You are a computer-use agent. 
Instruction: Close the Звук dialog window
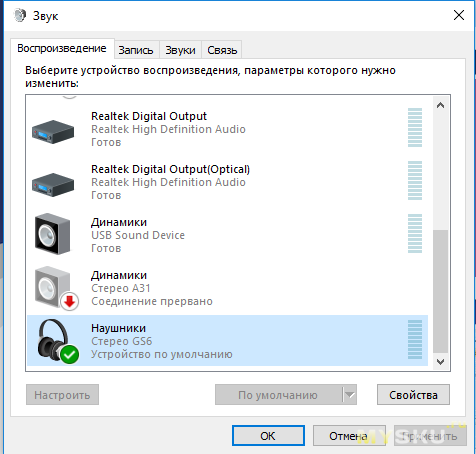pos(459,15)
